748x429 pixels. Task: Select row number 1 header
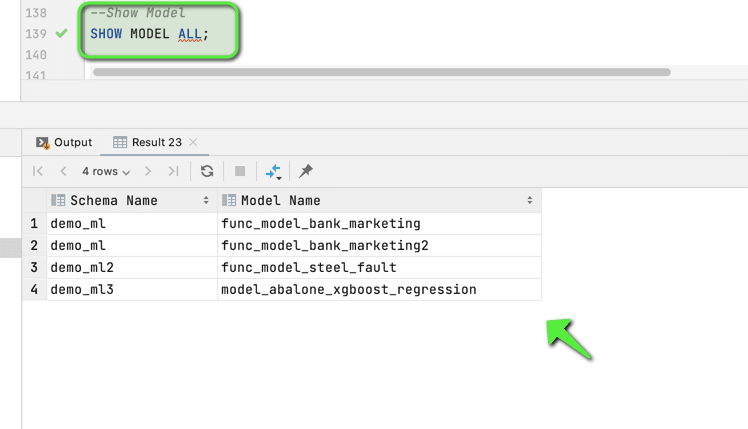(34, 223)
